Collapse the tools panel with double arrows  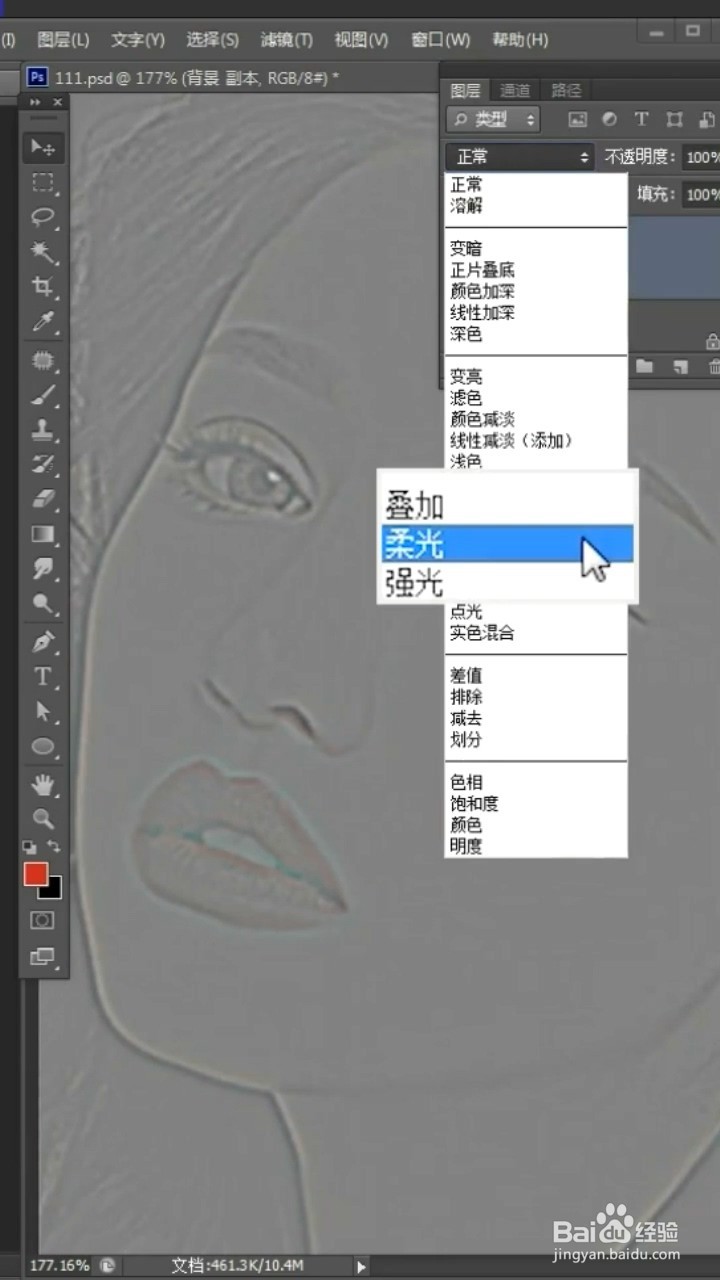(35, 102)
